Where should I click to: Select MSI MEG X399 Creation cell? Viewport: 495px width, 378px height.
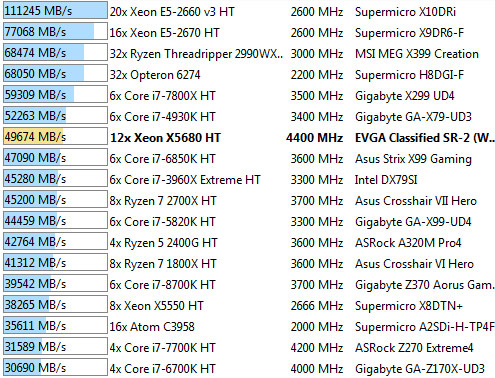[x=417, y=54]
